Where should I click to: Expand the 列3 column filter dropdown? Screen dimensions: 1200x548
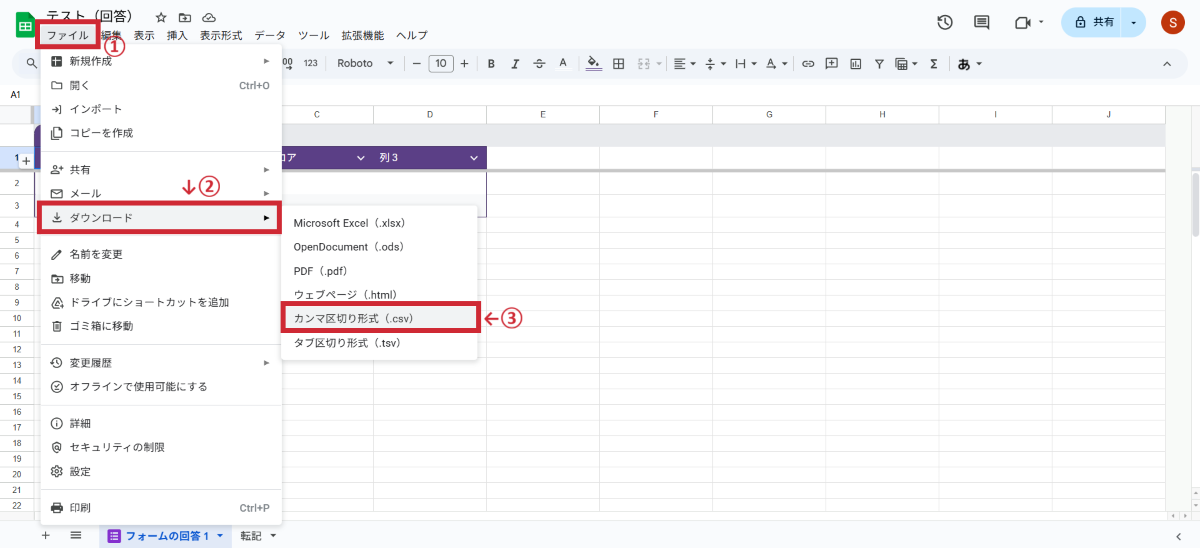475,158
